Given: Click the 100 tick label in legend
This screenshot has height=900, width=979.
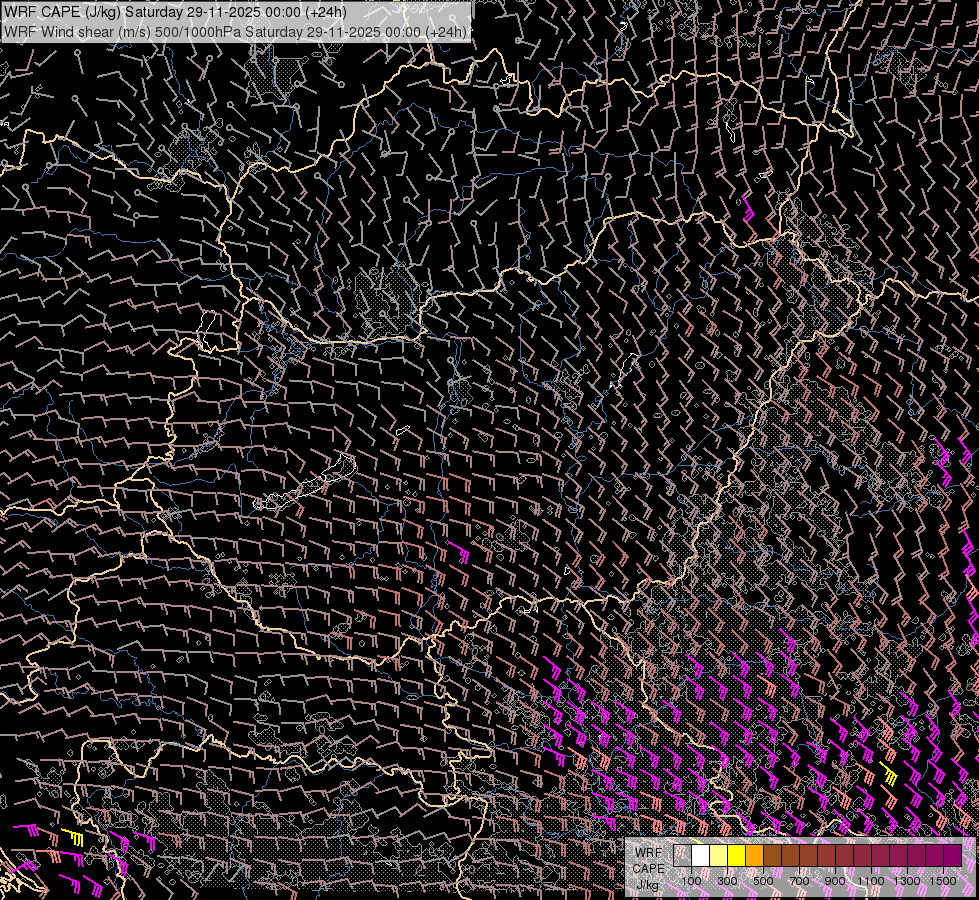Looking at the screenshot, I should click(x=691, y=881).
